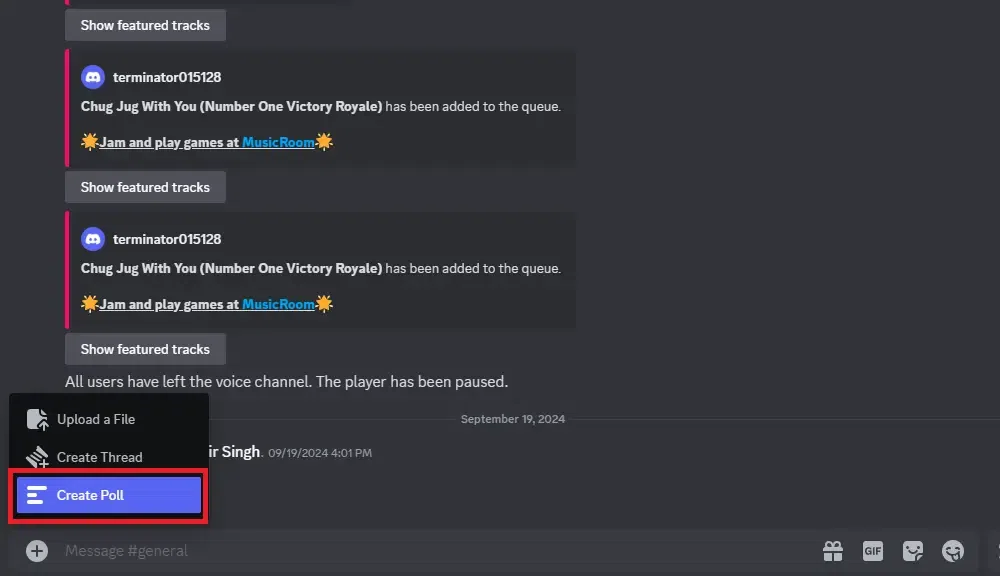Open the gift Nitro icon
1000x576 pixels.
[x=833, y=551]
